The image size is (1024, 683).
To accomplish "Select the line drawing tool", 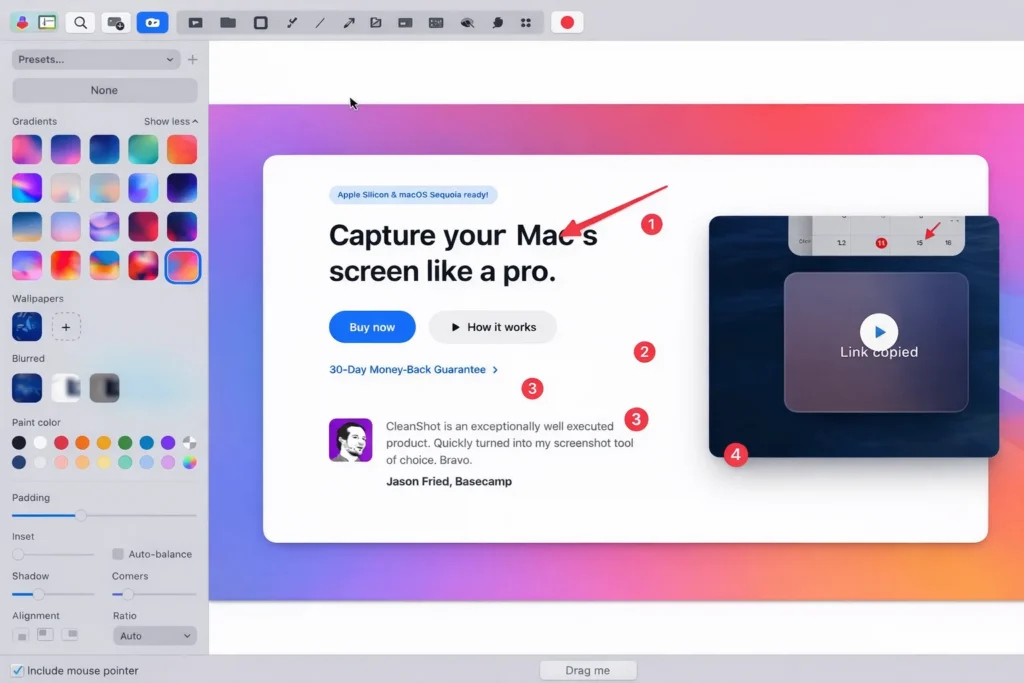I will 320,22.
